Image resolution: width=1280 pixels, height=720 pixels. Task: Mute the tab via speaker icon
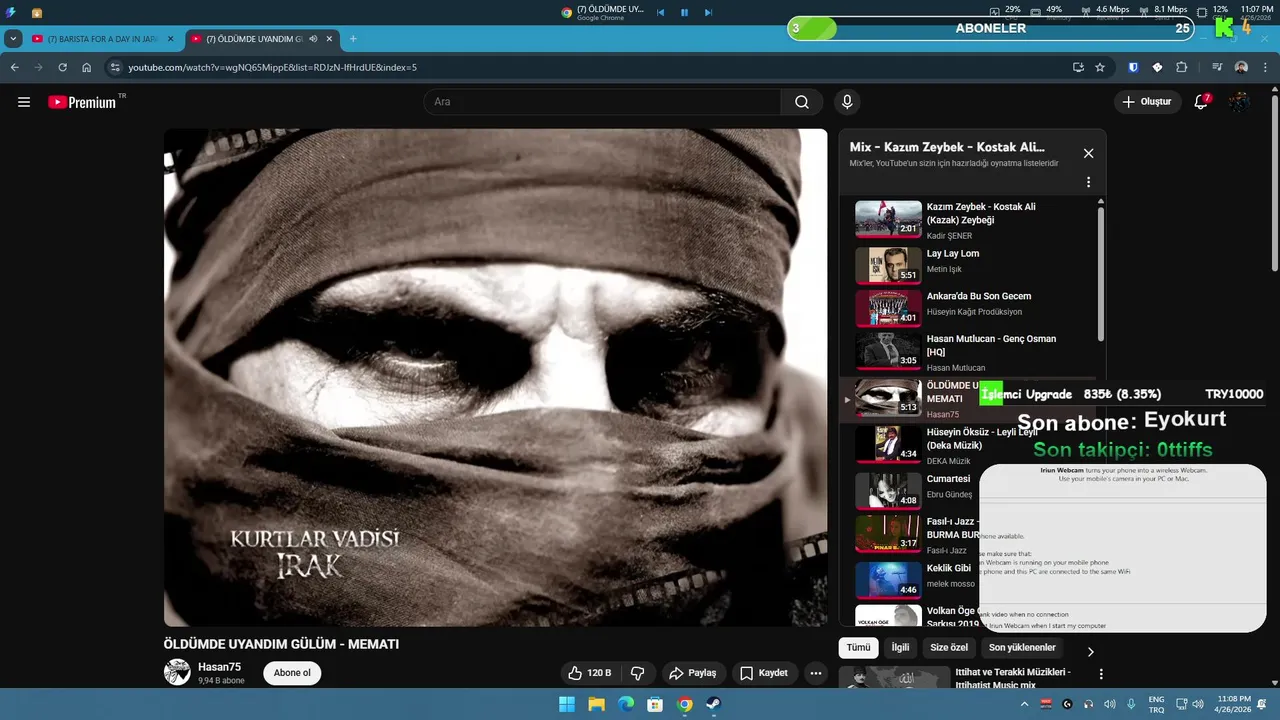313,39
